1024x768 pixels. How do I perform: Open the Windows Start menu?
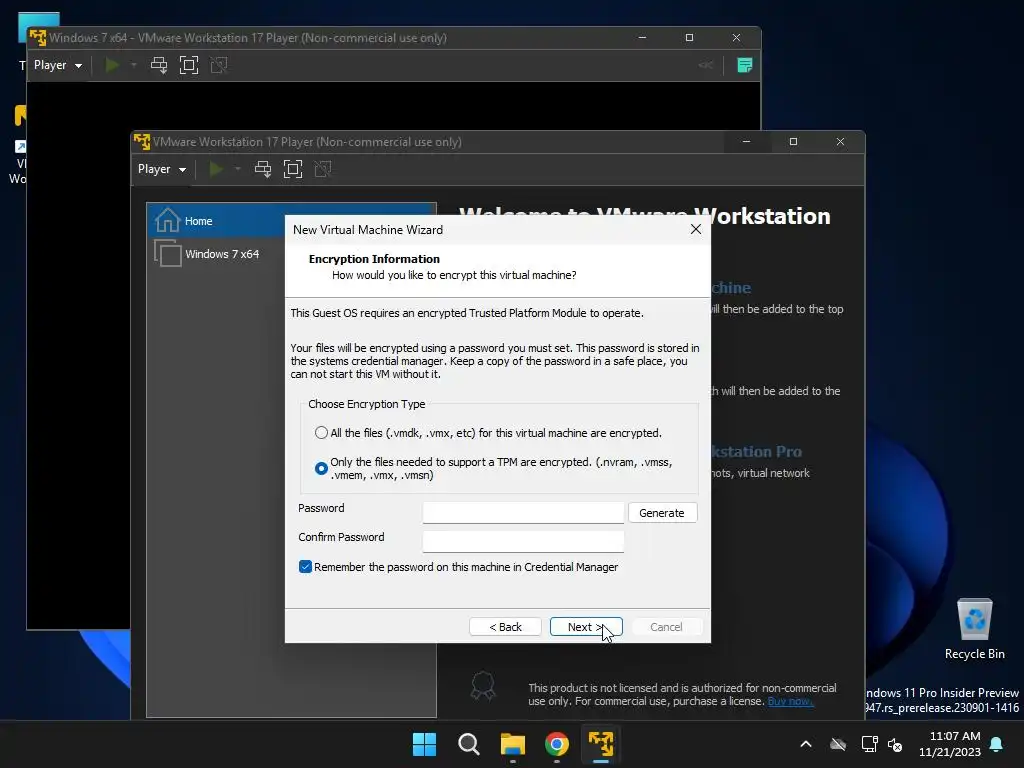tap(424, 744)
